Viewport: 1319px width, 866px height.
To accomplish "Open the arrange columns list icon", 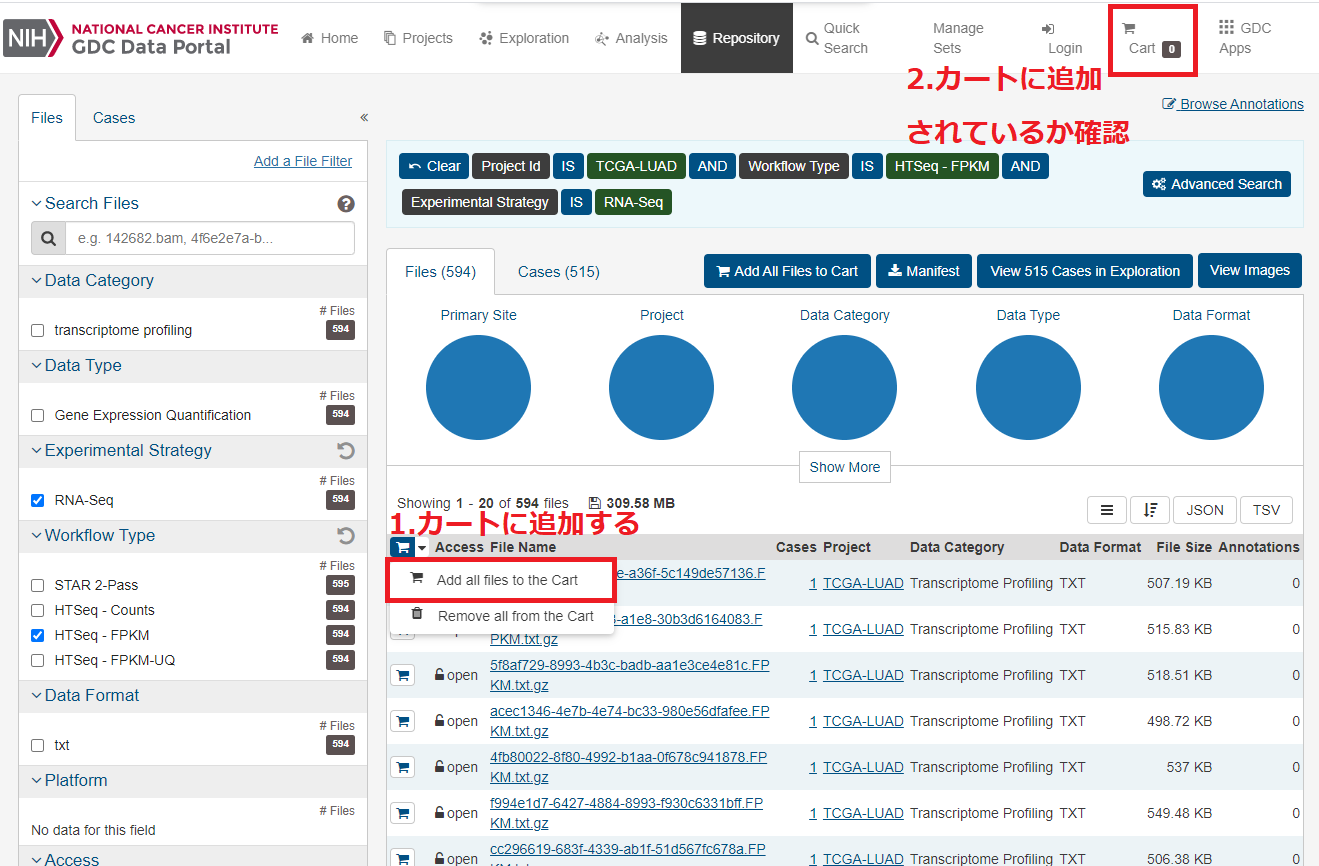I will coord(1107,510).
